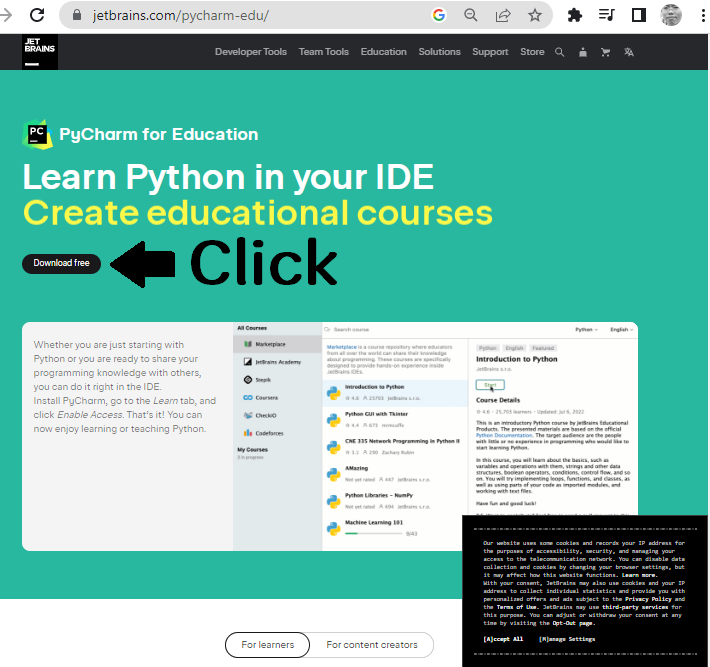Image resolution: width=710 pixels, height=667 pixels.
Task: Click the lock icon in address bar
Action: (x=77, y=15)
